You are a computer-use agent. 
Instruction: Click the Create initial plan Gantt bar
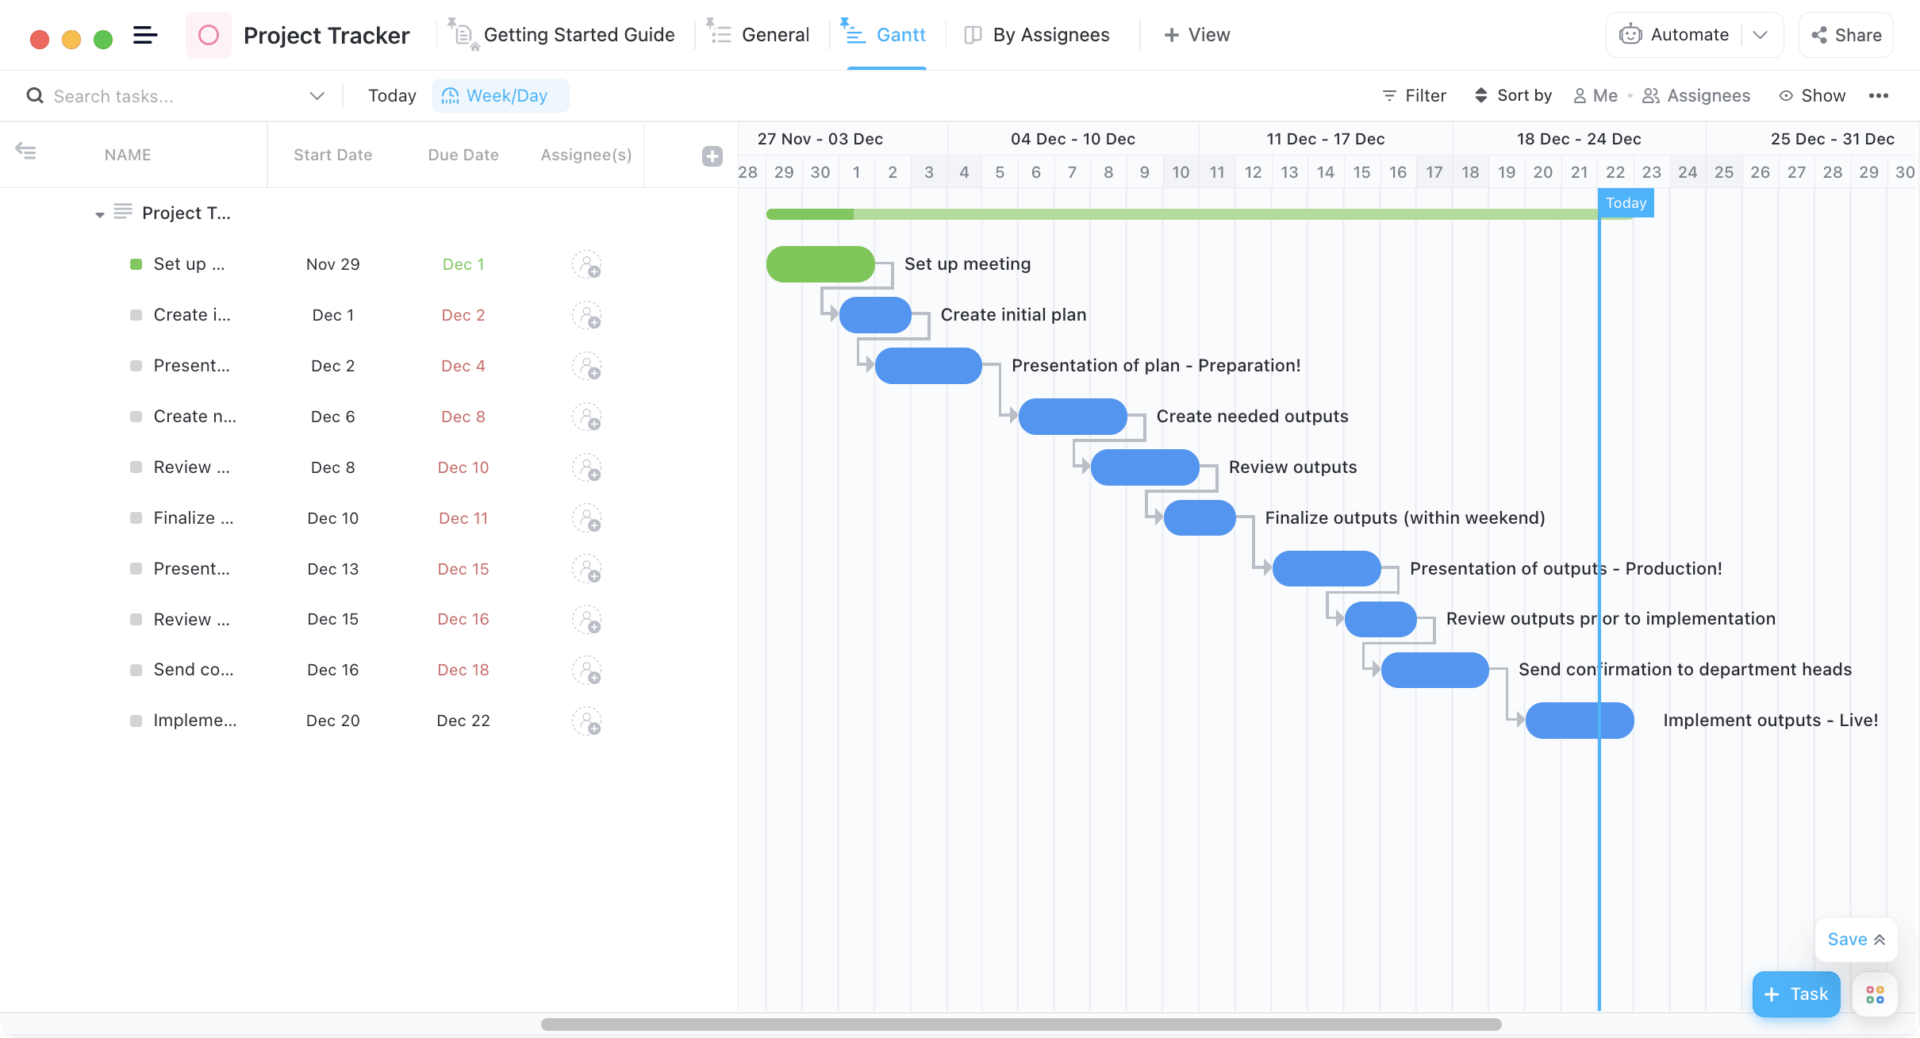875,315
